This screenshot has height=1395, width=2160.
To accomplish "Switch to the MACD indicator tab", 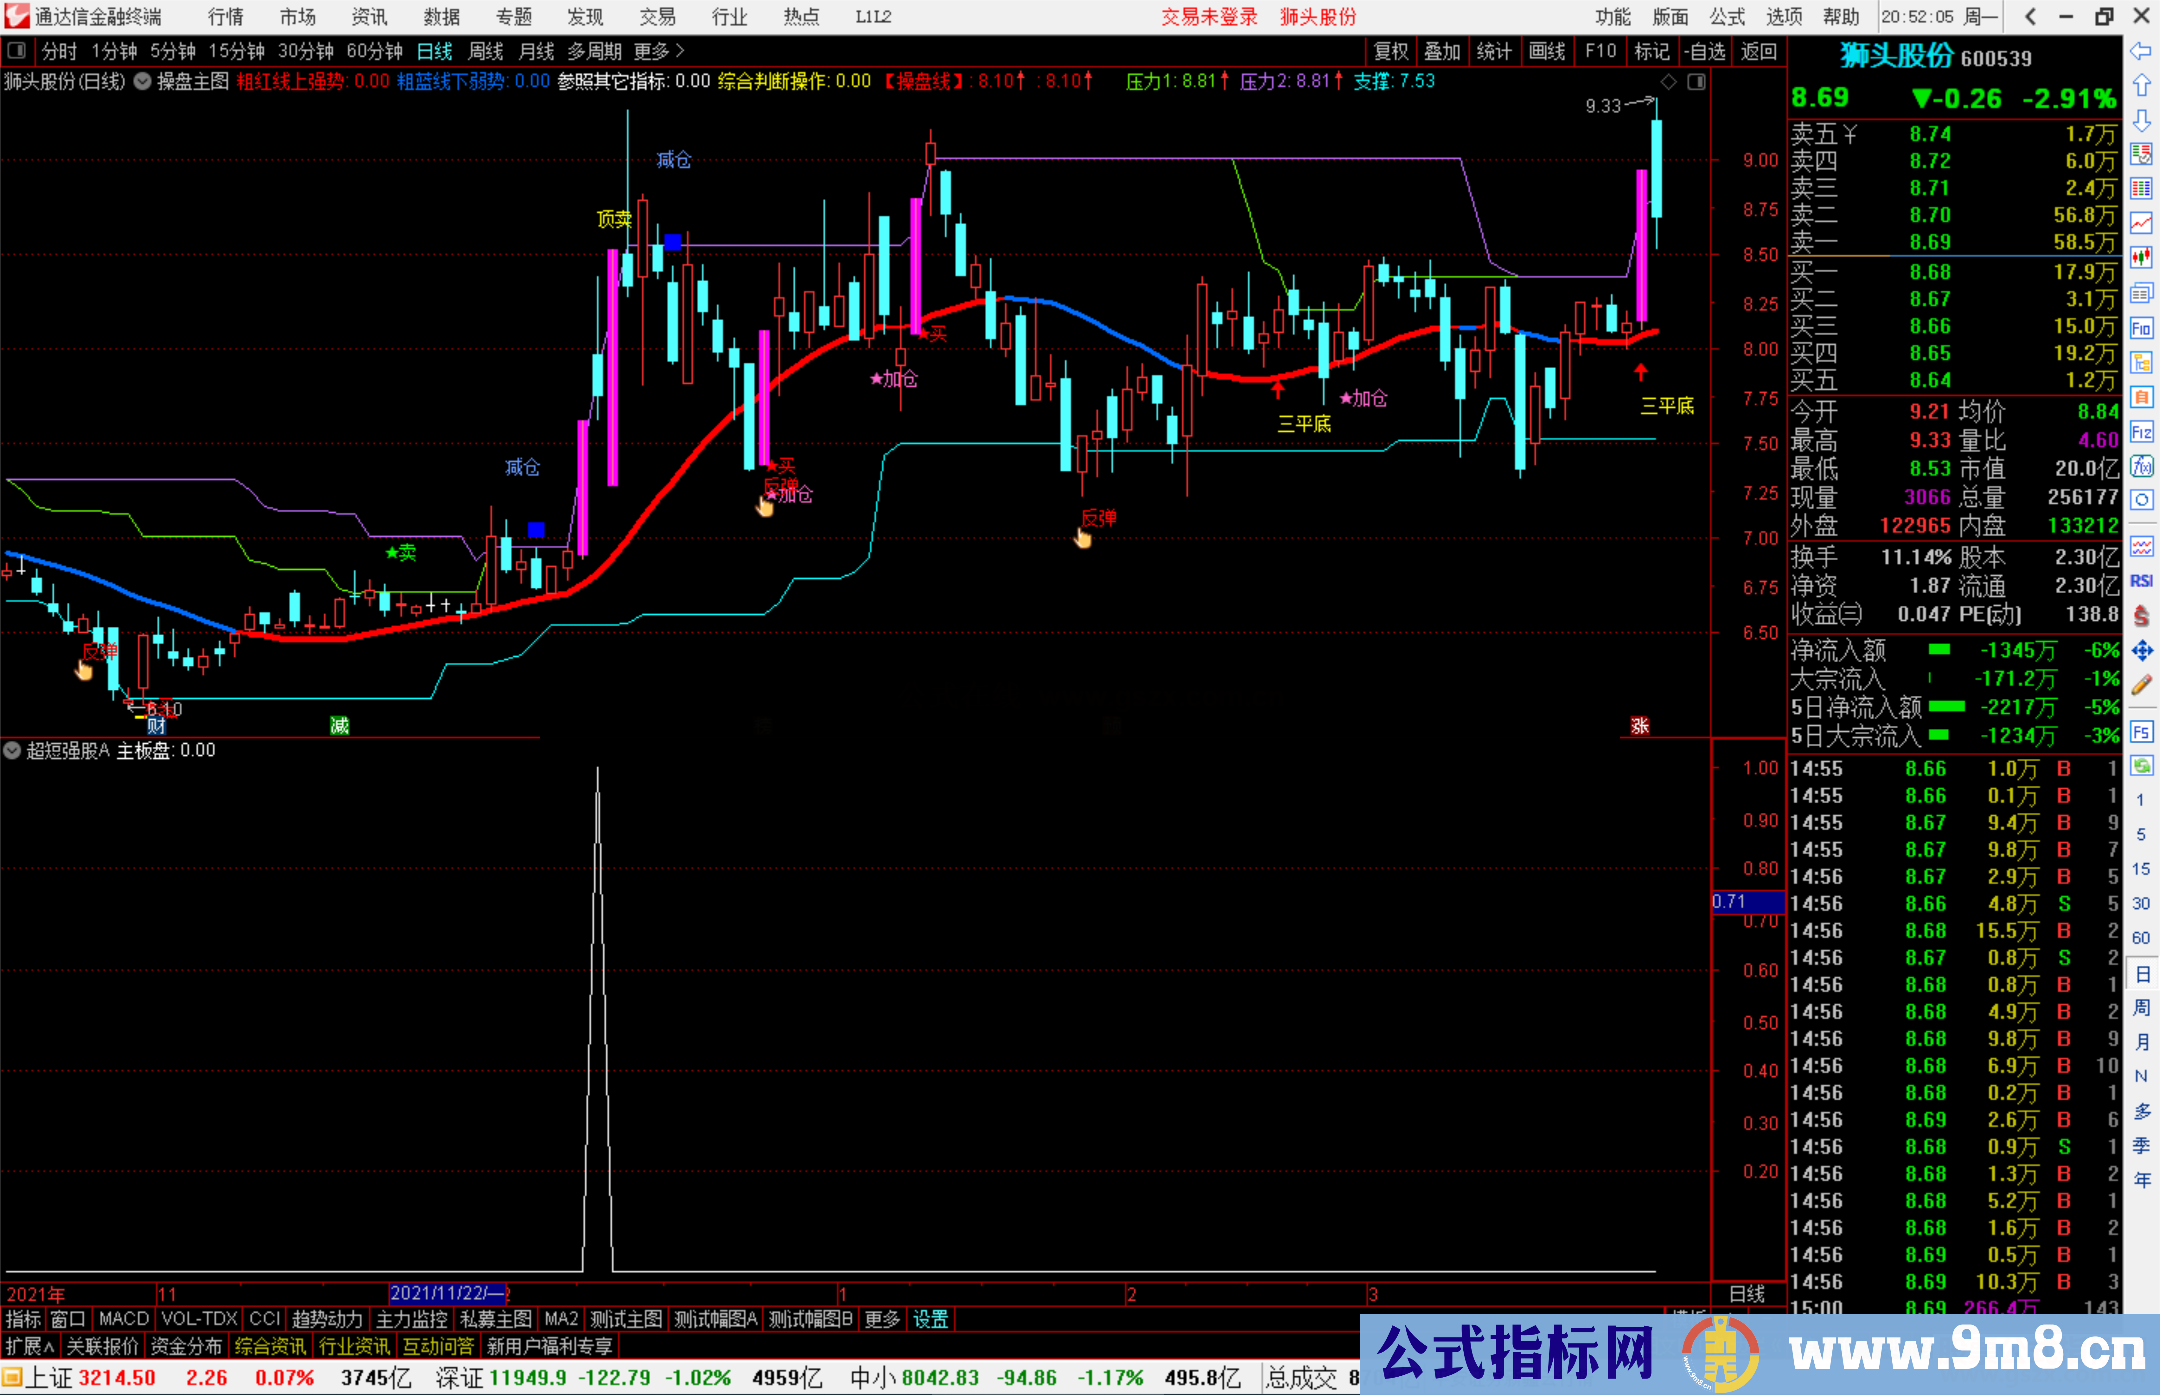I will (x=124, y=1319).
